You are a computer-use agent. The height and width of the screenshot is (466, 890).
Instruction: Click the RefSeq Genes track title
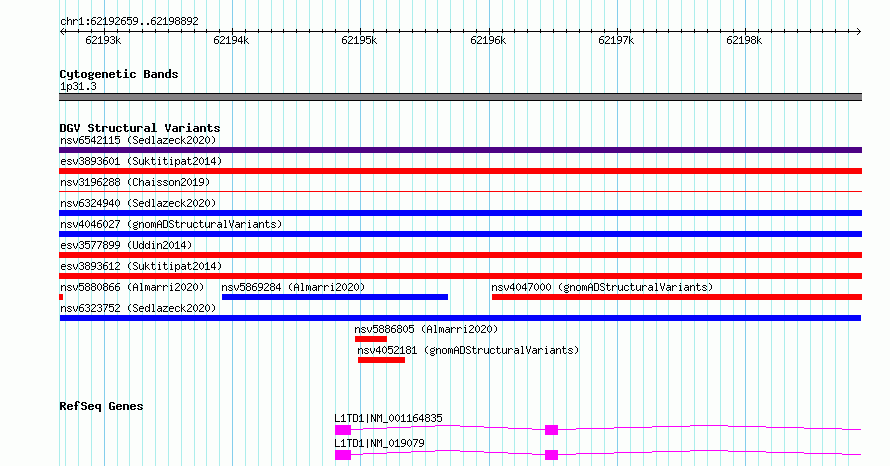[x=101, y=406]
